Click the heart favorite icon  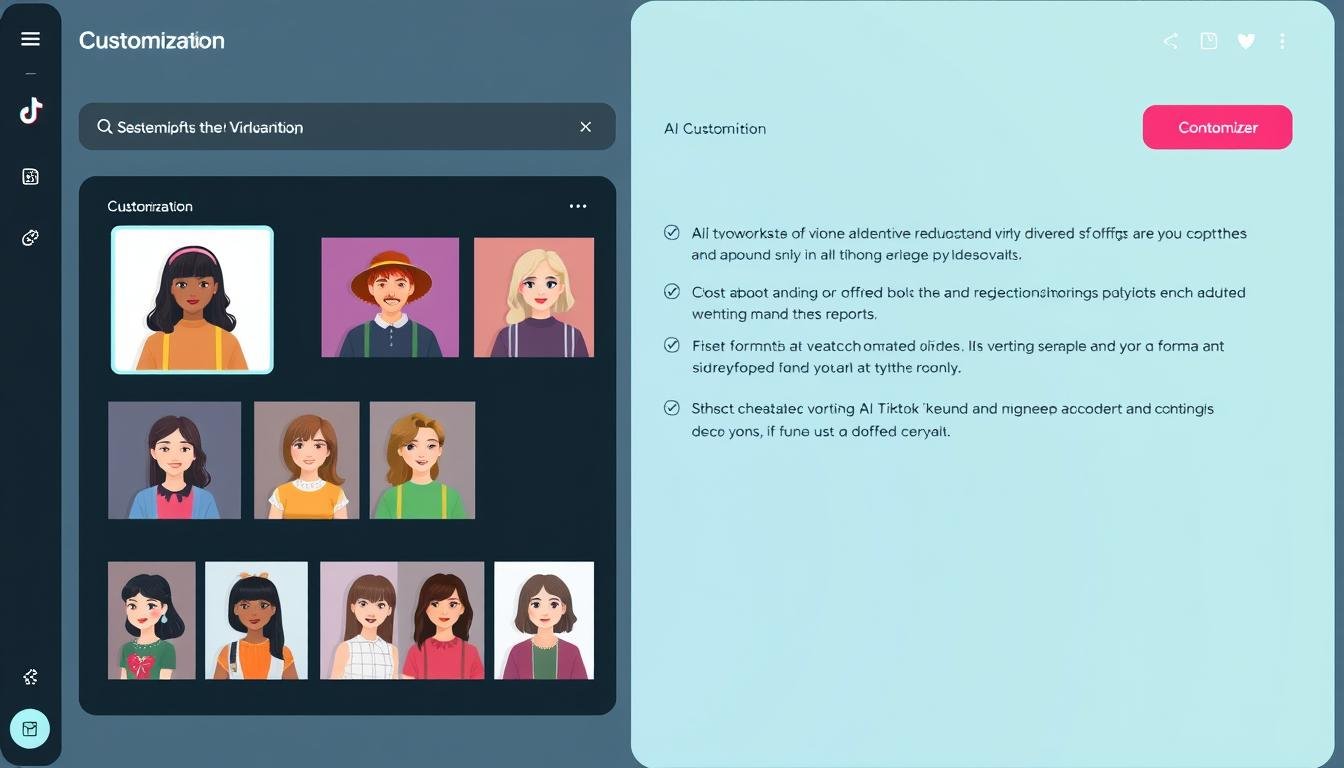pos(1246,41)
